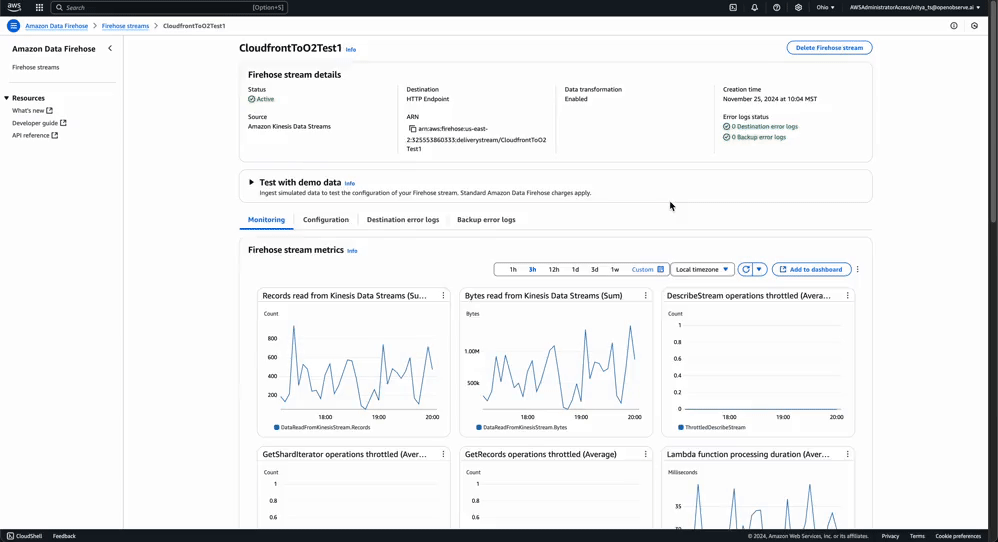The width and height of the screenshot is (998, 542).
Task: Open Cookie preferences in footer
Action: (x=958, y=536)
